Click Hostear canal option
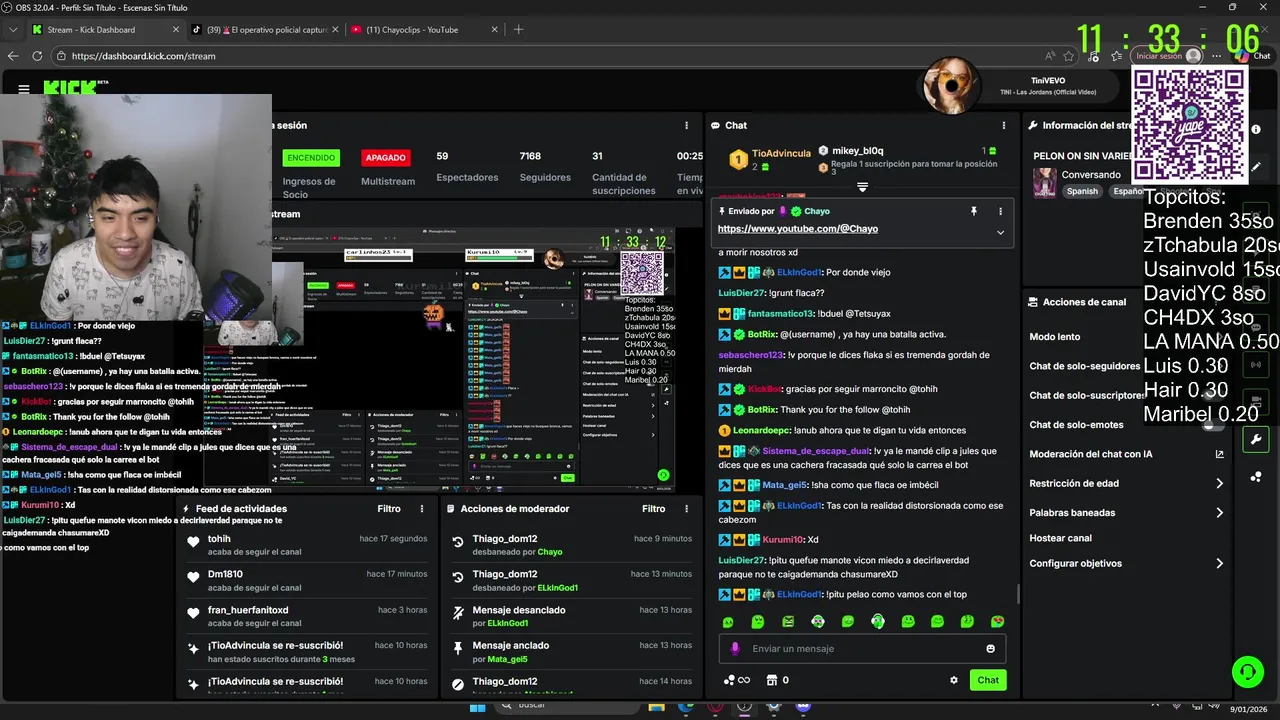1280x720 pixels. [x=1060, y=538]
